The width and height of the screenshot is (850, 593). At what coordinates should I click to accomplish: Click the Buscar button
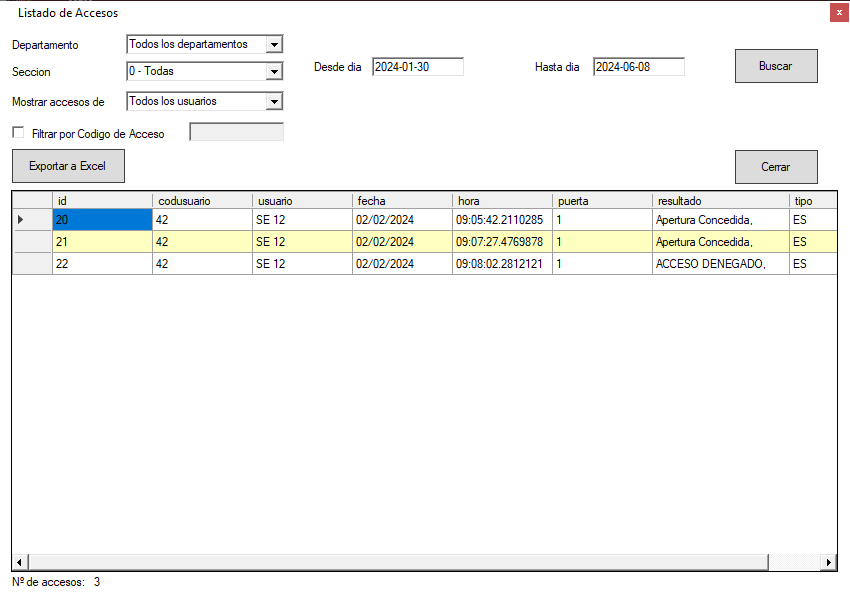[x=776, y=66]
